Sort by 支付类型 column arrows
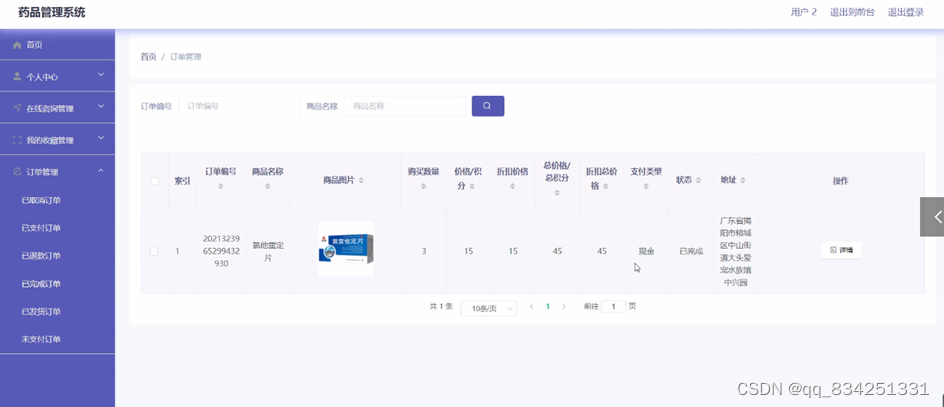The image size is (944, 407). click(x=646, y=186)
